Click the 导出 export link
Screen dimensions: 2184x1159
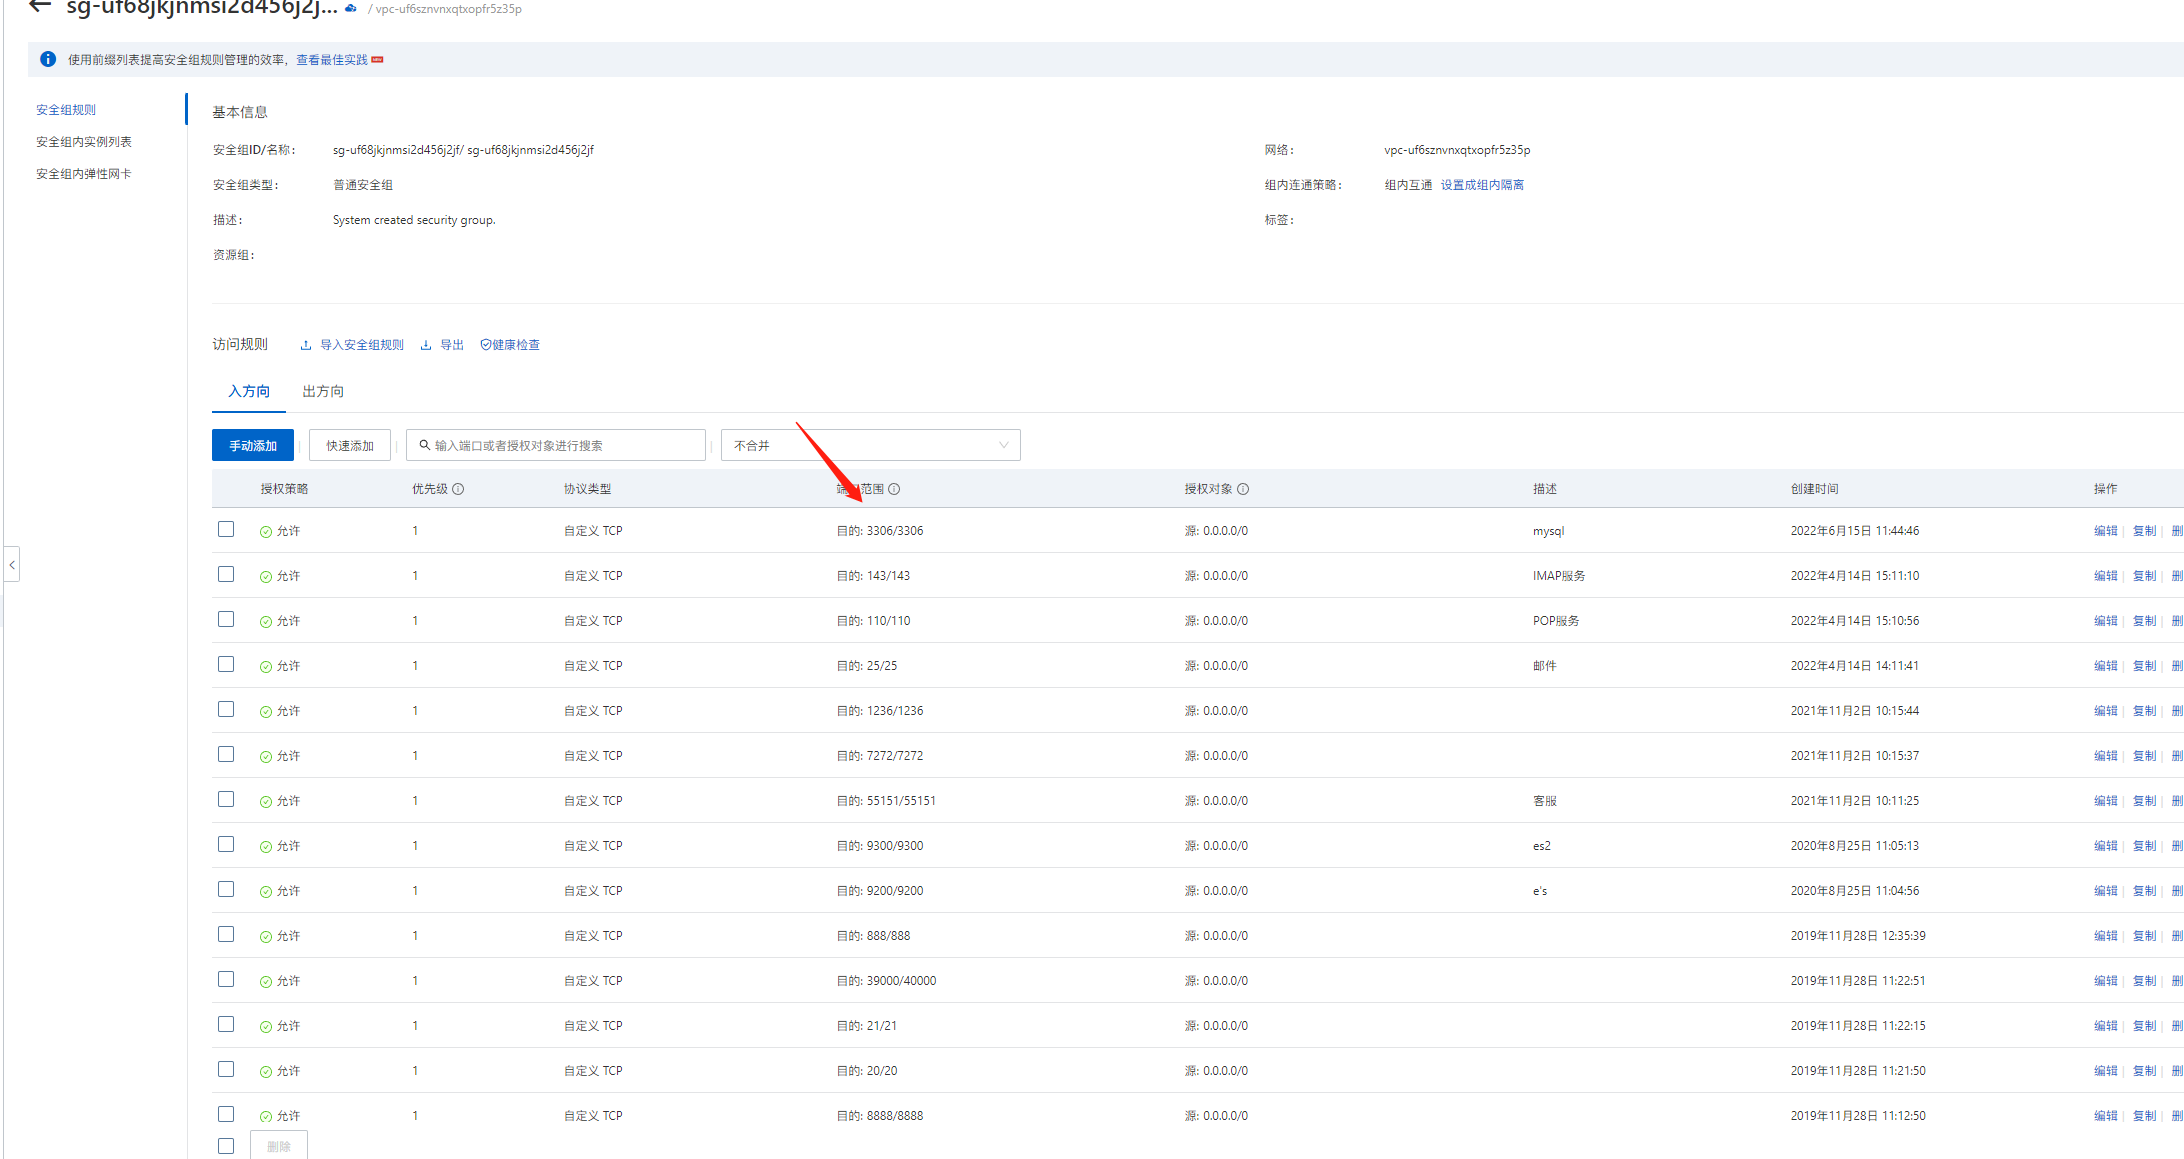452,345
